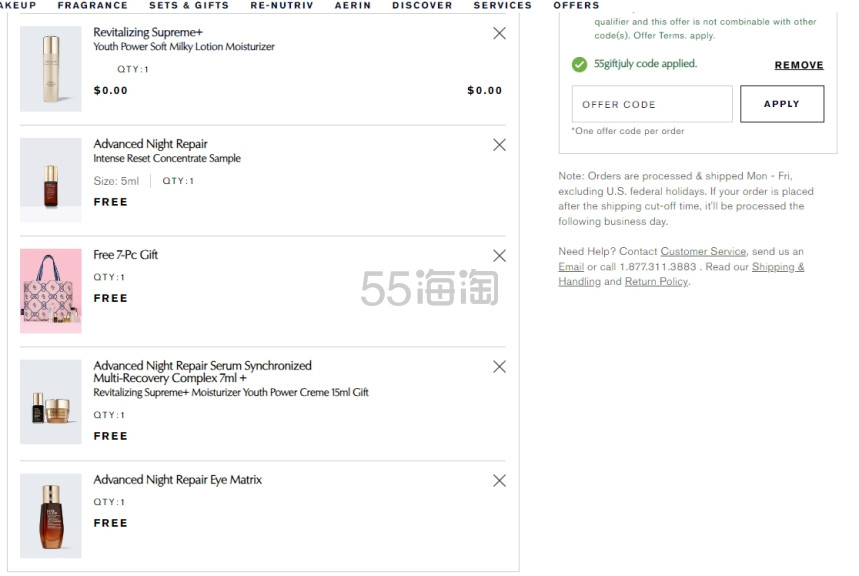Click the One offer code per order note
Viewport: 859px width, 576px height.
click(628, 131)
